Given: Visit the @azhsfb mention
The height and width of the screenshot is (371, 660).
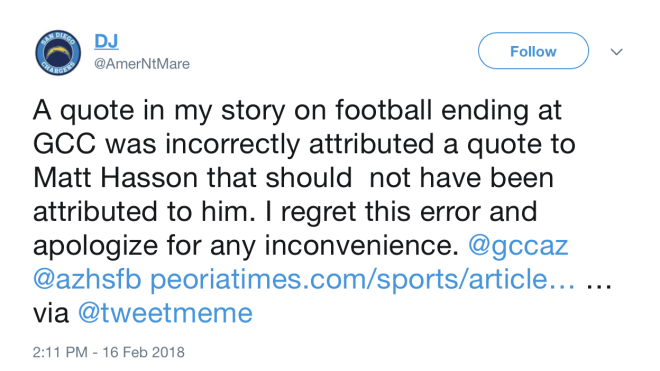Looking at the screenshot, I should (x=87, y=279).
